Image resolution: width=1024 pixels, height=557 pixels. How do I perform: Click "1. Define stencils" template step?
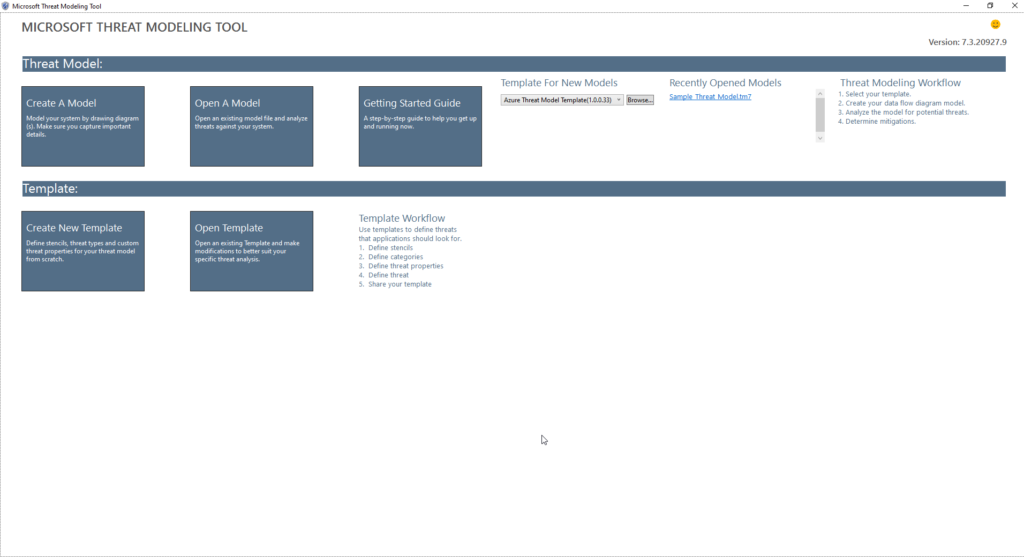point(385,248)
